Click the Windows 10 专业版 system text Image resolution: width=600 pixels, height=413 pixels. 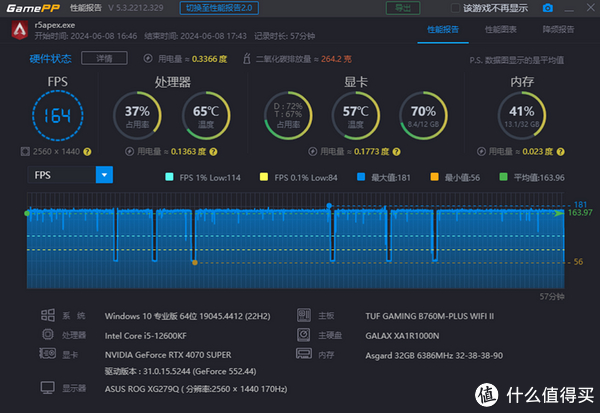[x=188, y=316]
